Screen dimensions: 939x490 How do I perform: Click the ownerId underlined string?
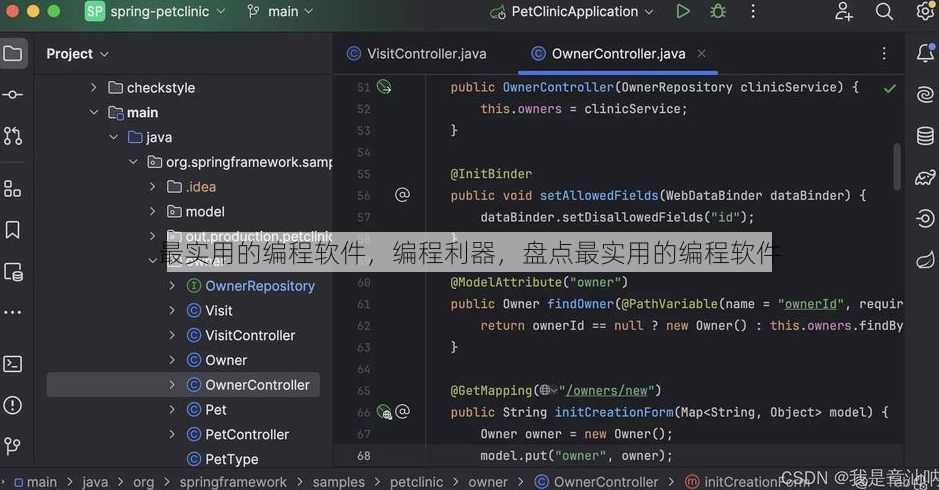810,304
